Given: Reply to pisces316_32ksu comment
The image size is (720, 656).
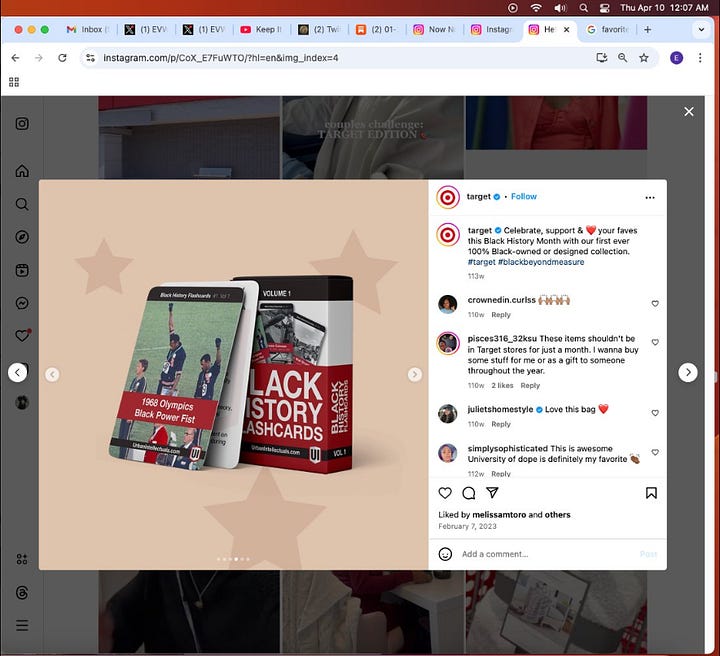Looking at the screenshot, I should click(530, 386).
